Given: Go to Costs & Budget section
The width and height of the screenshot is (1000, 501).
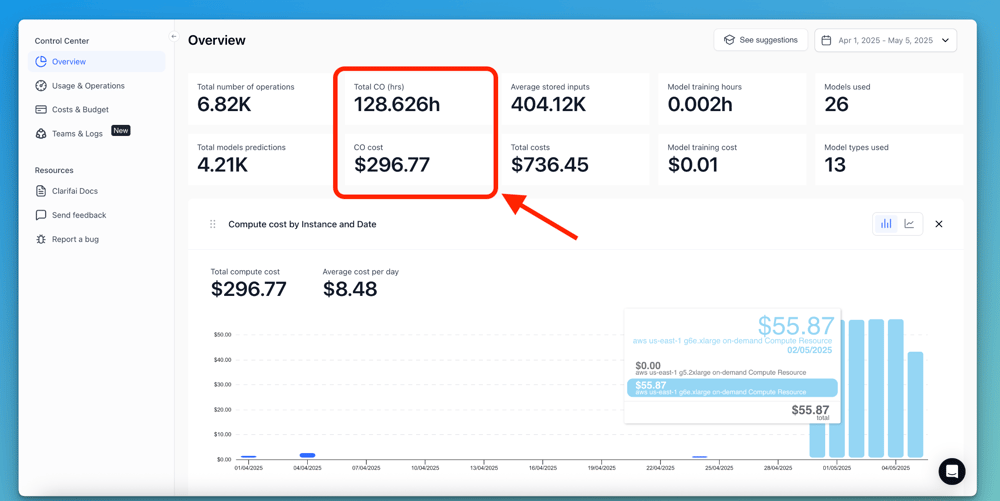Looking at the screenshot, I should 80,110.
